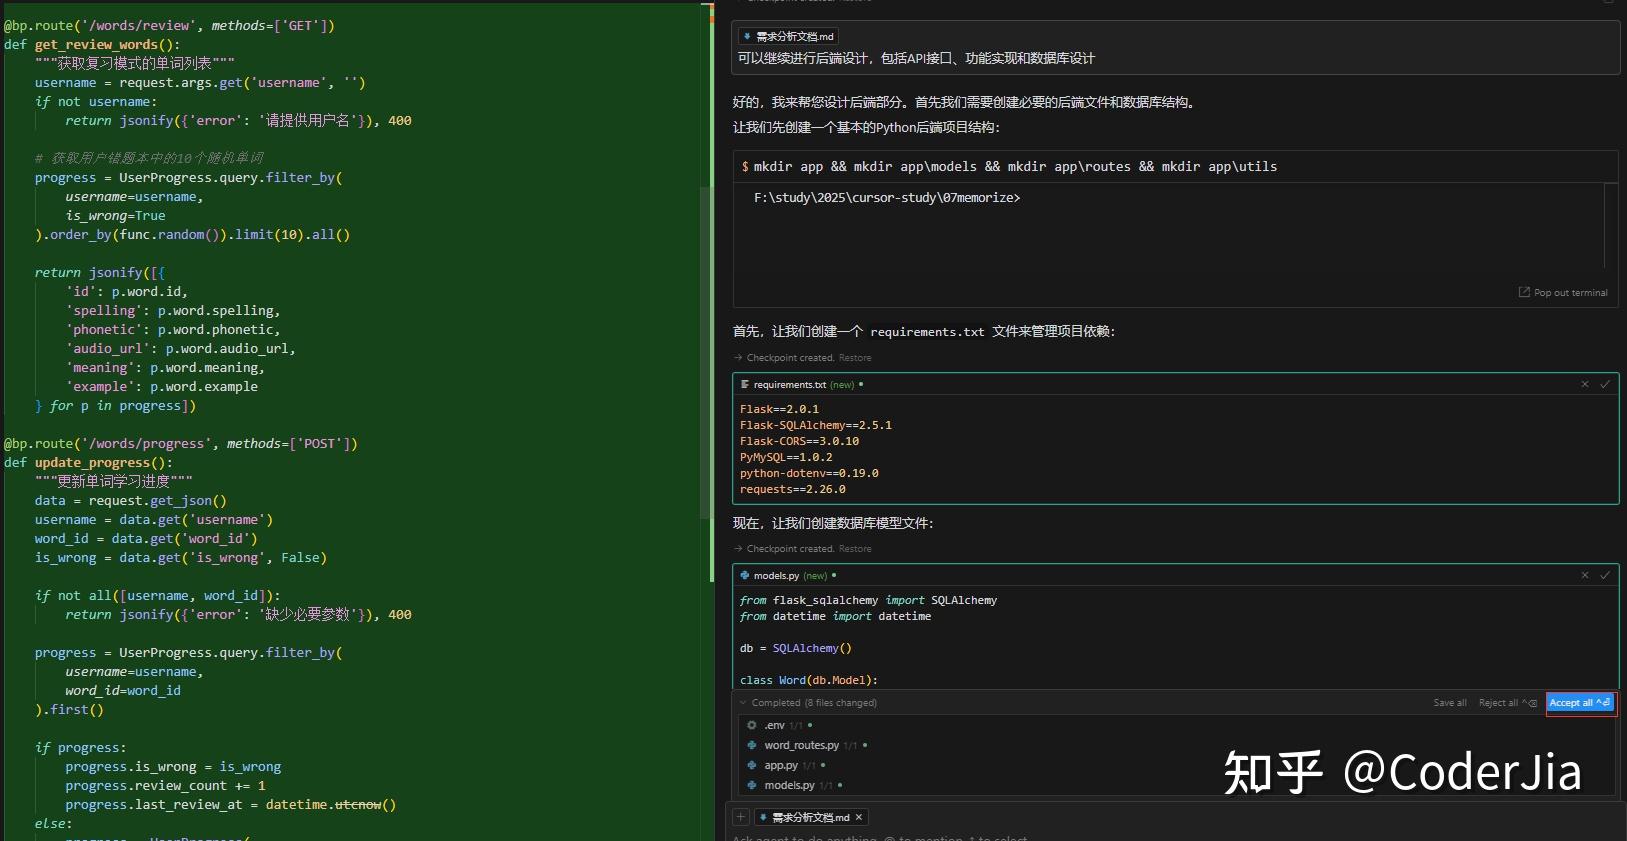
Task: Click Flask-CORS==3.0.10 line in requirements
Action: pos(799,441)
